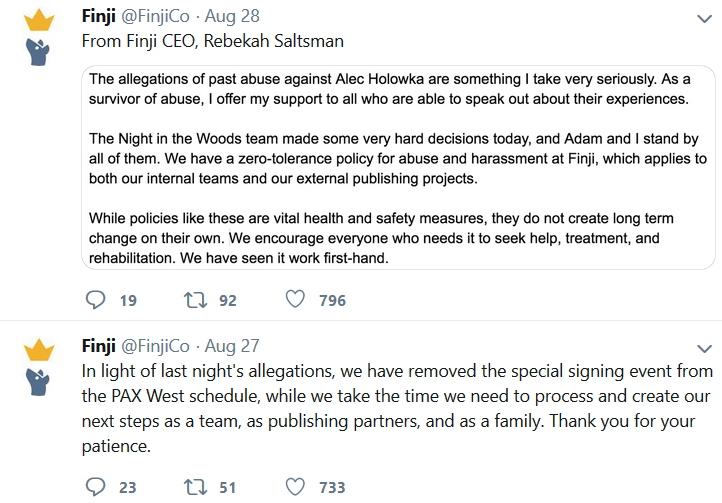Open @FinjiCo handle on Aug 27 tweet
Viewport: 722px width, 503px height.
(155, 346)
